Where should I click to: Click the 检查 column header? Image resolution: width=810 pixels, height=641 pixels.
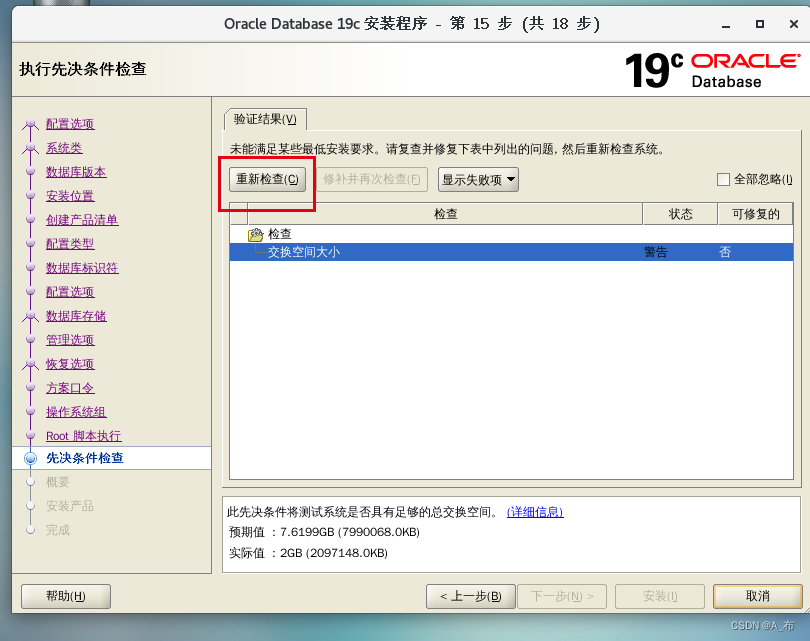[x=445, y=214]
